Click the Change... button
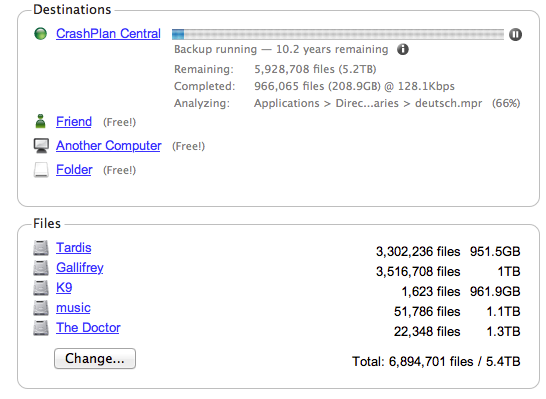 pos(95,358)
